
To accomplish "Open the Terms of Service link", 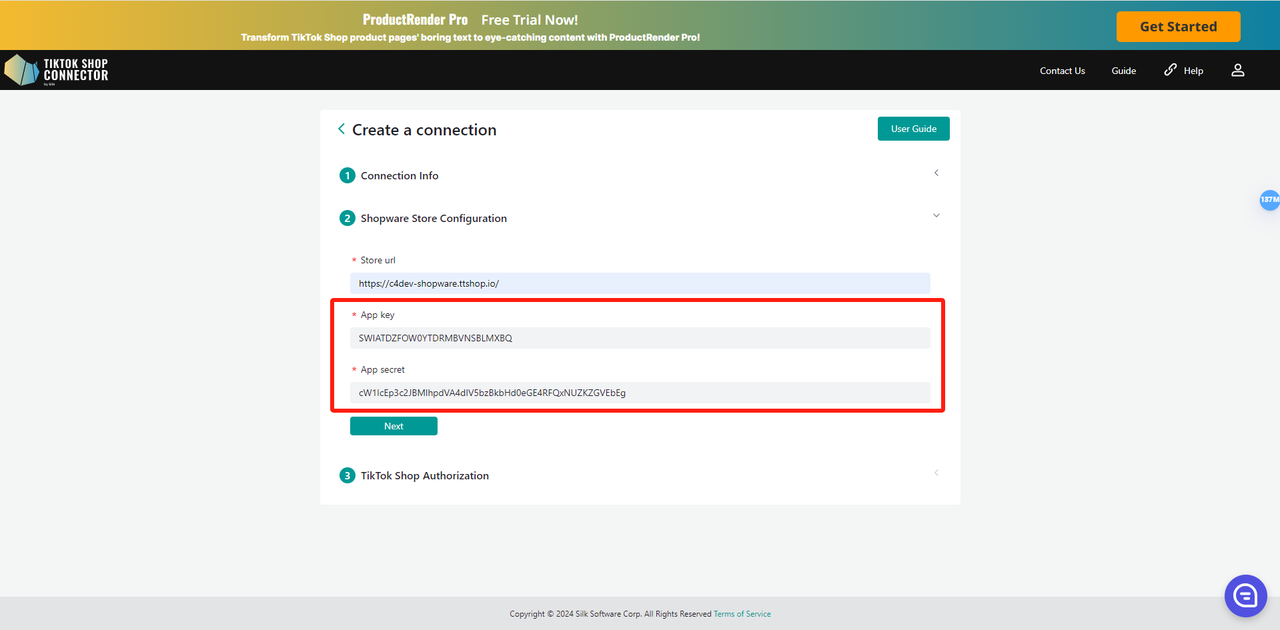I will (x=742, y=614).
